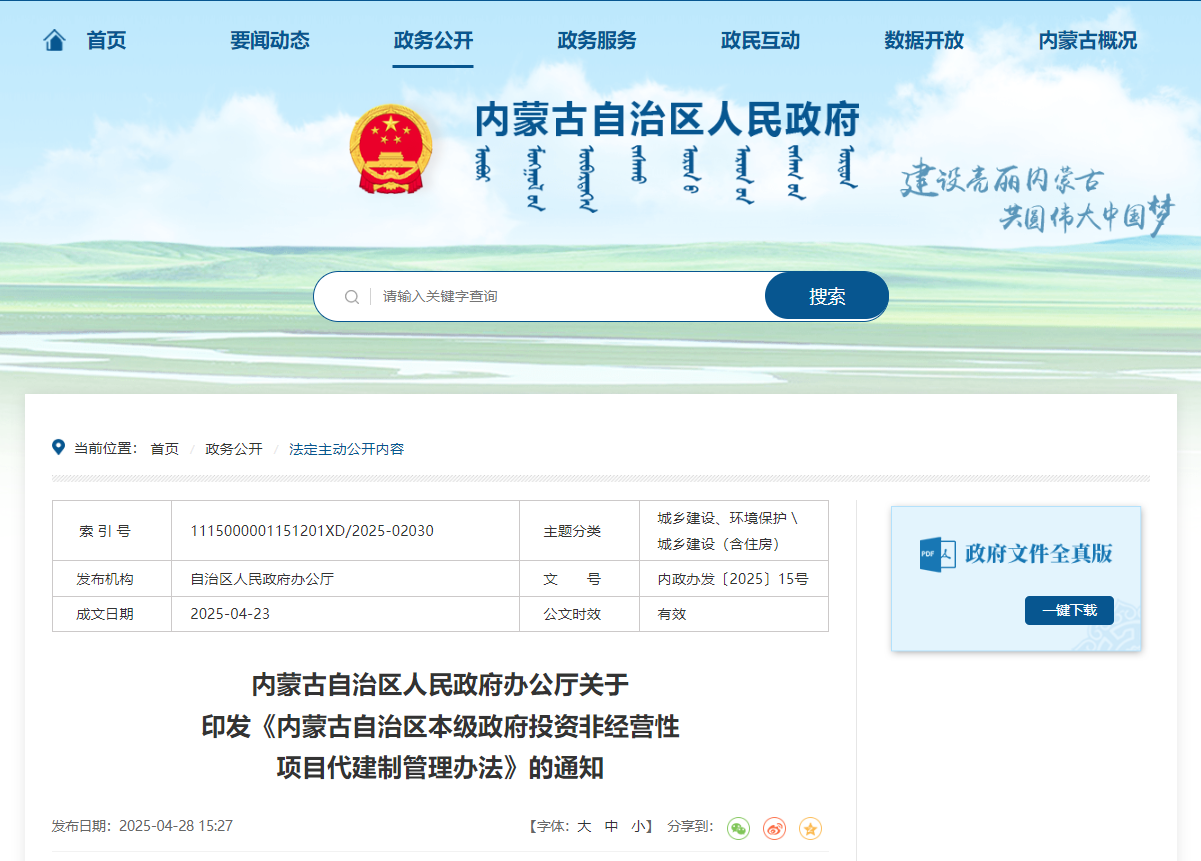The height and width of the screenshot is (861, 1201).
Task: Switch to the 政务服务 tab
Action: click(x=597, y=41)
